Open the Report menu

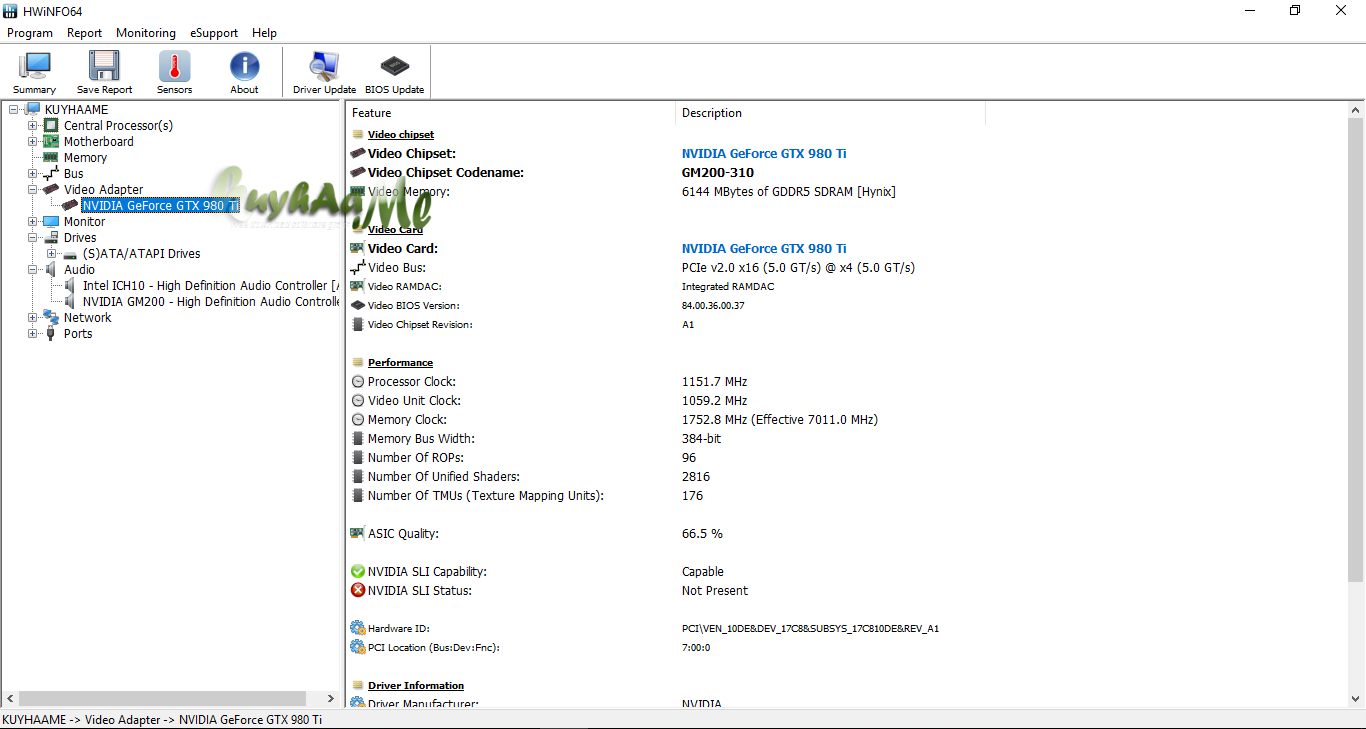(84, 32)
